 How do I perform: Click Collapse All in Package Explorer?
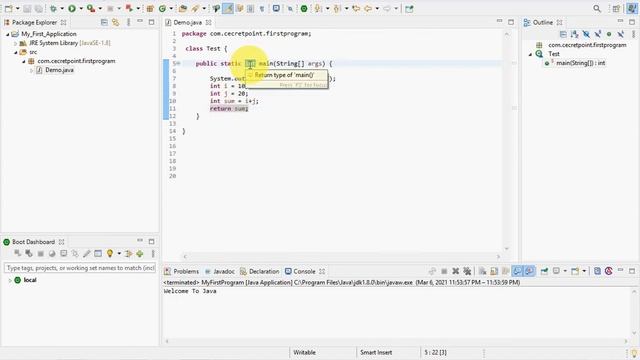click(104, 22)
